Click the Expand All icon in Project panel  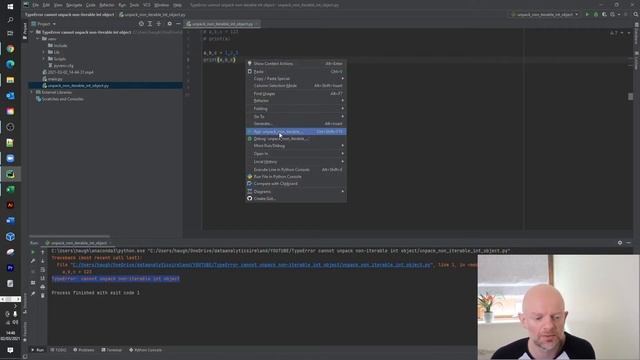pos(150,24)
